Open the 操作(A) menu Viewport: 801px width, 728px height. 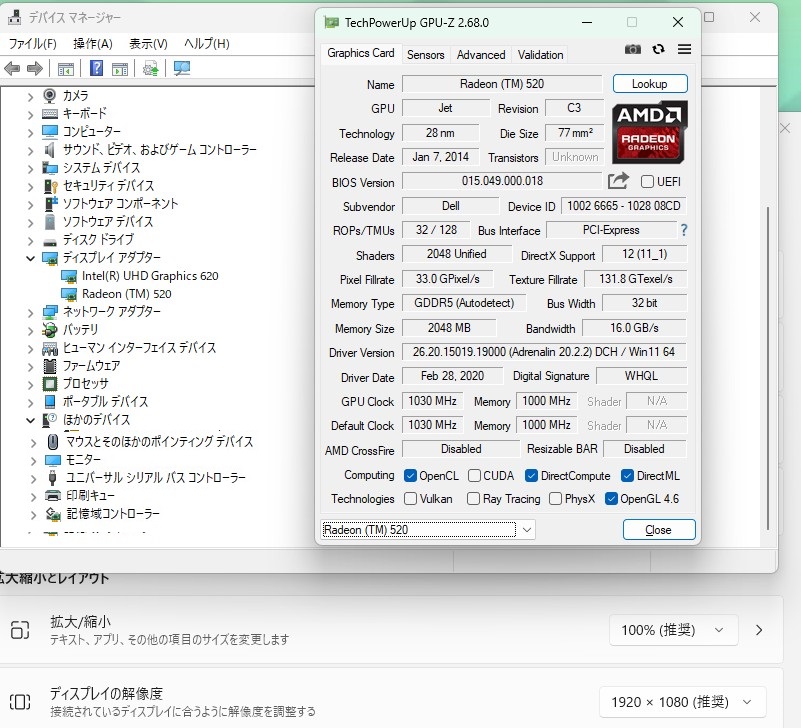click(92, 44)
